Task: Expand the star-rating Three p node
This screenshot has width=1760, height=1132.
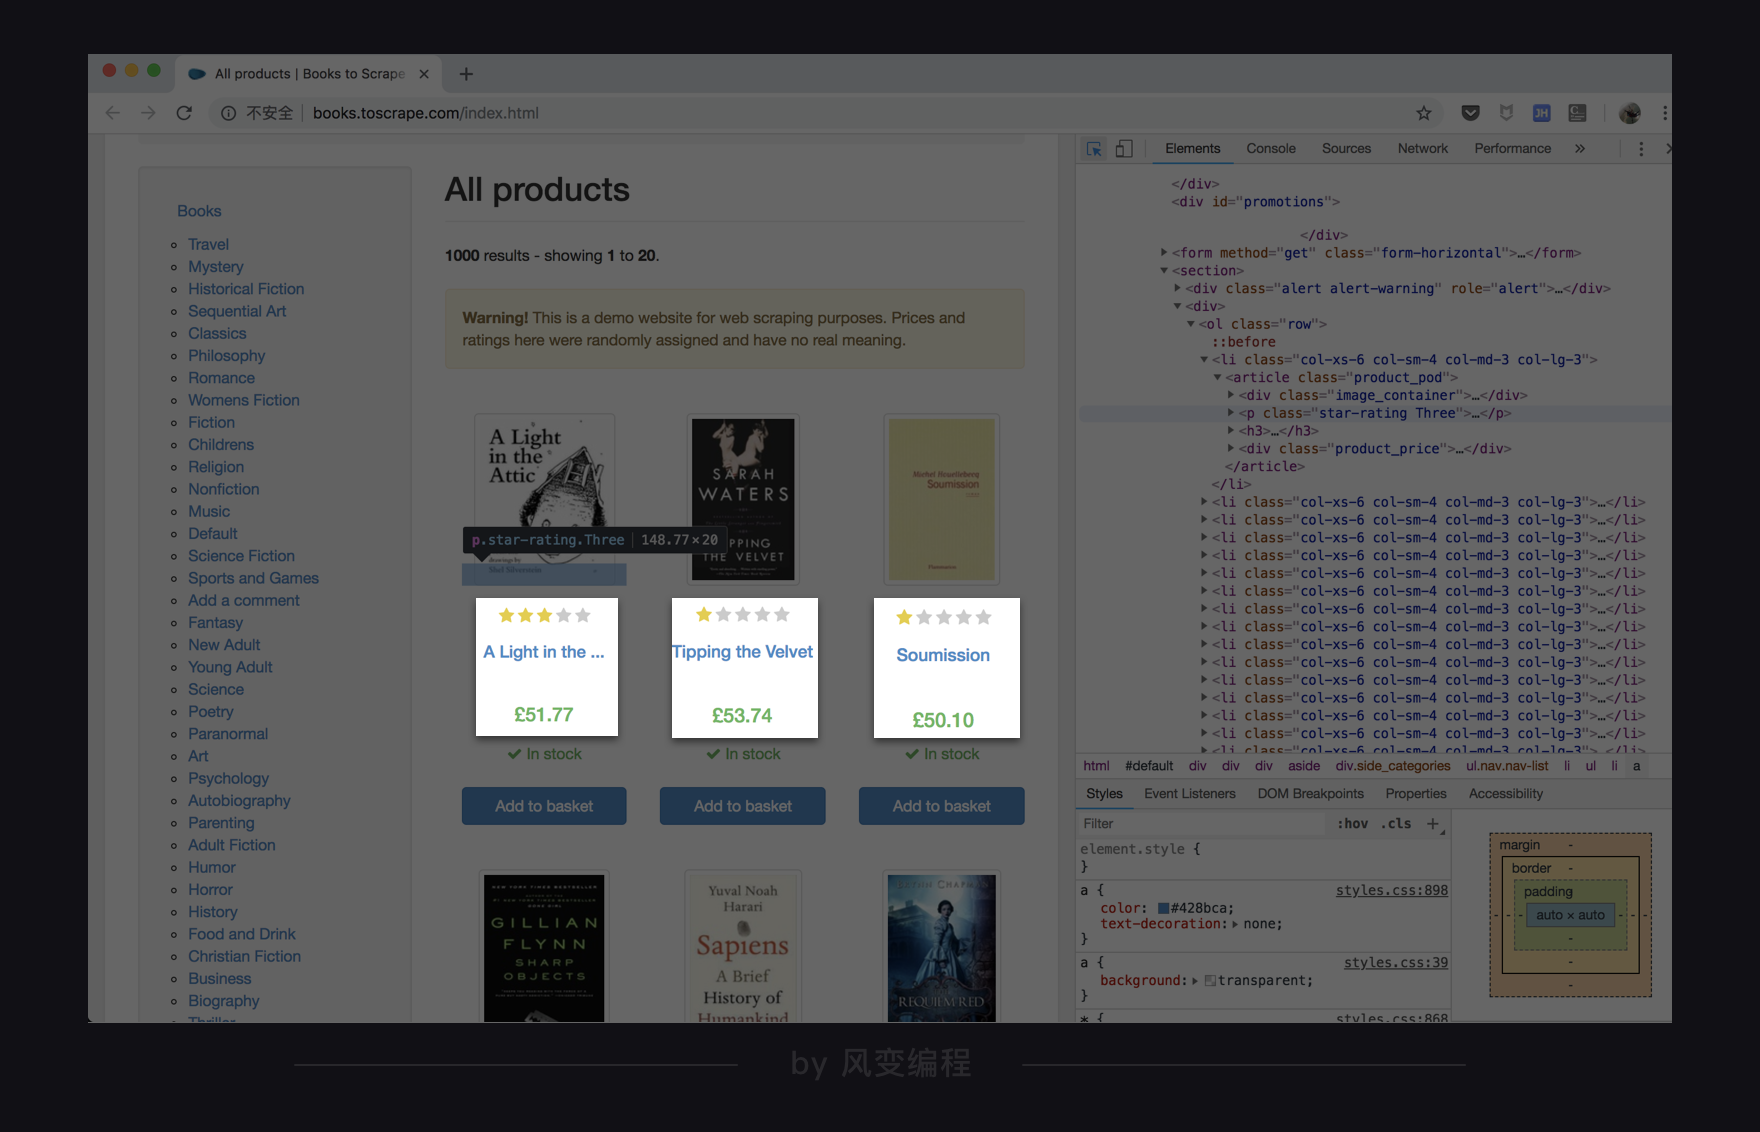Action: pos(1231,413)
